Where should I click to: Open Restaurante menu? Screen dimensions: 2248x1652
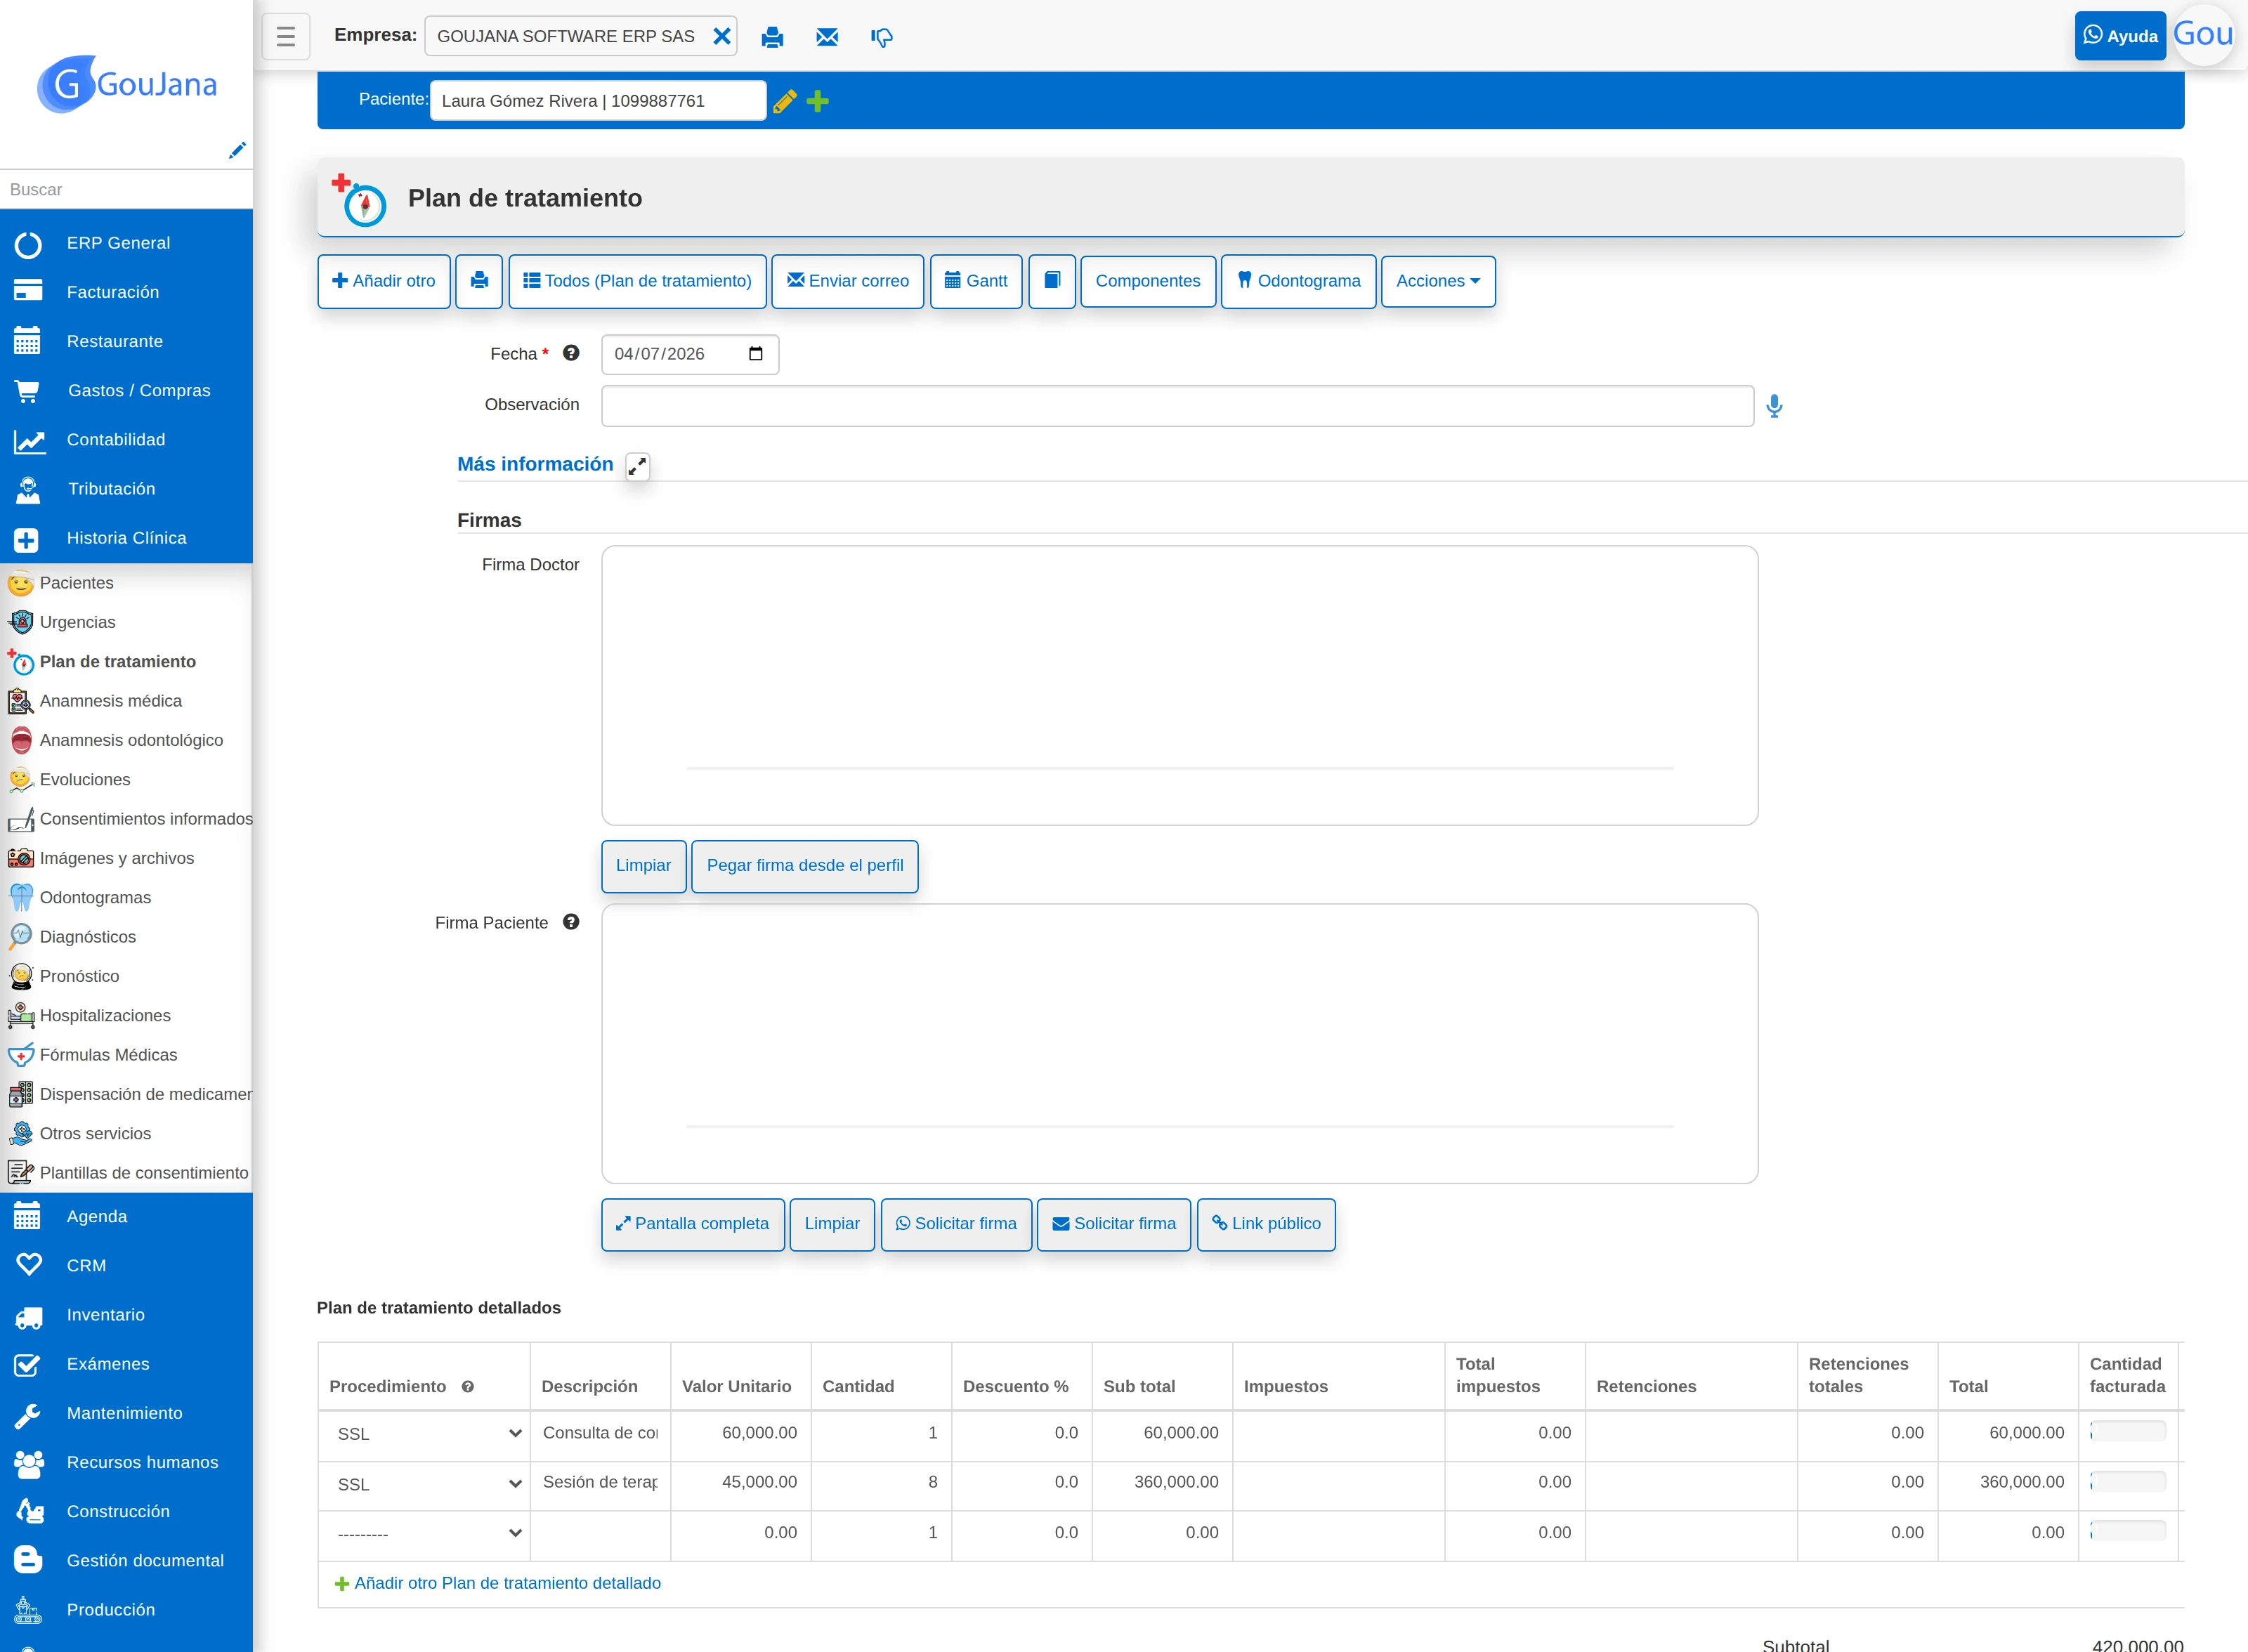coord(126,341)
